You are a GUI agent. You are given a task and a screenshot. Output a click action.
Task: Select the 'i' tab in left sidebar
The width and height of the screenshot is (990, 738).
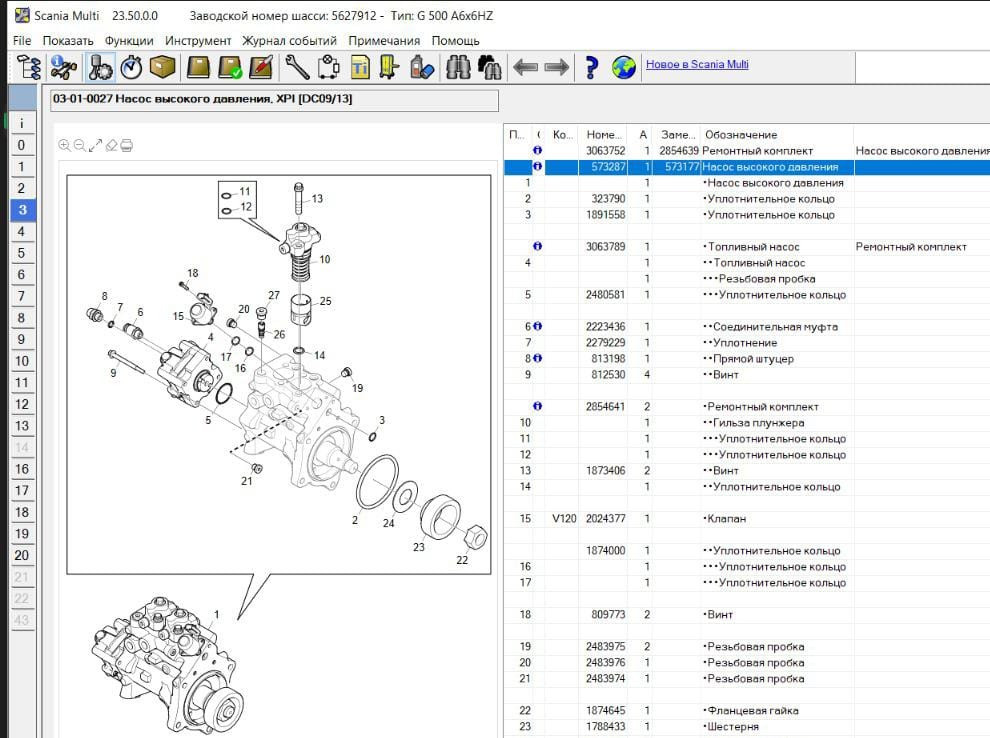tap(21, 123)
